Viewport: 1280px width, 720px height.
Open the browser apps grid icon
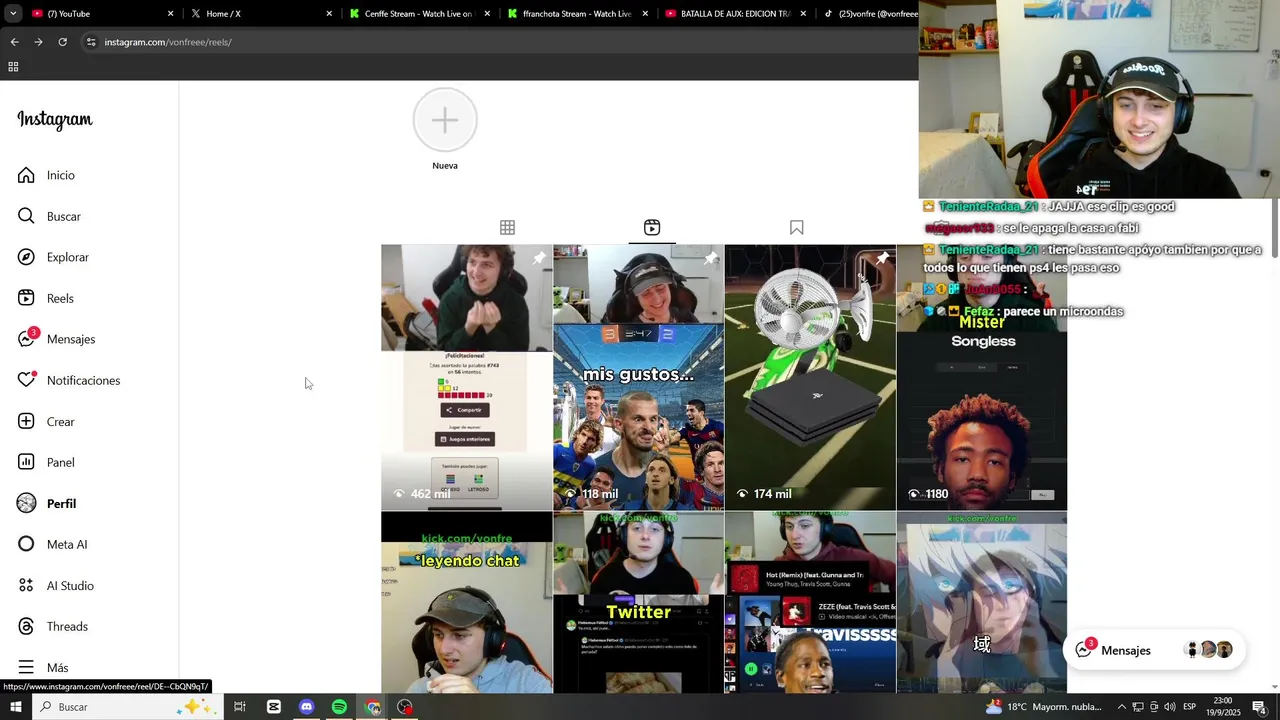pos(13,67)
